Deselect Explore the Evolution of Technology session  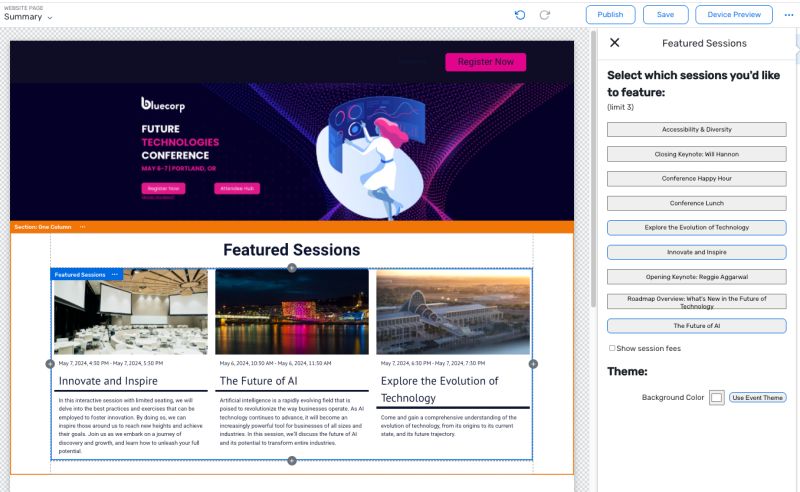696,228
